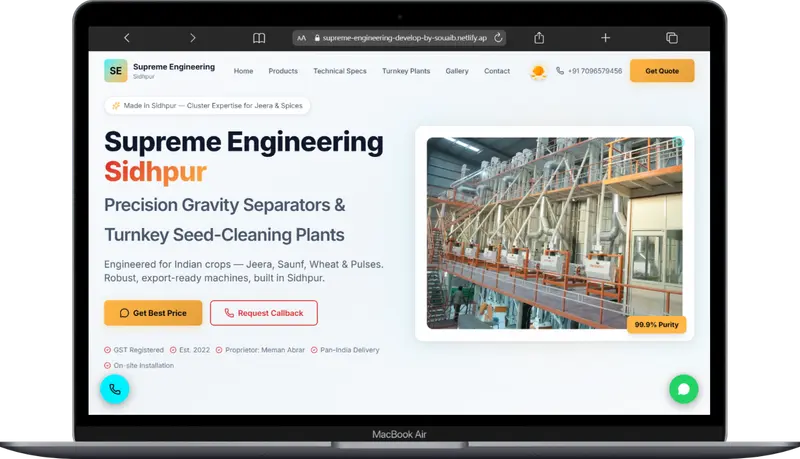Go forward with the browser forward arrow
Viewport: 800px width, 459px height.
pyautogui.click(x=192, y=38)
